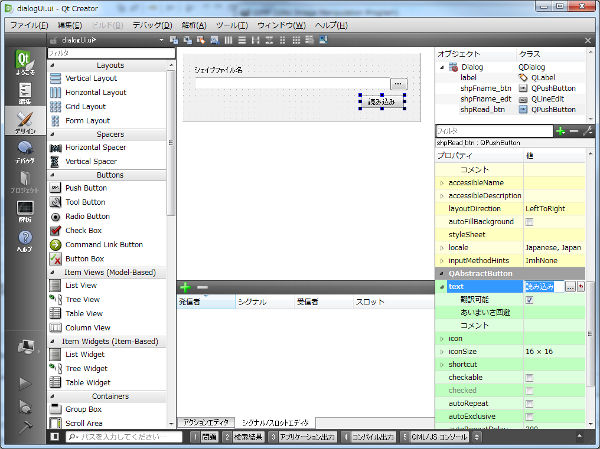Toggle the checked property checkbox
Image resolution: width=600 pixels, height=449 pixels.
529,391
